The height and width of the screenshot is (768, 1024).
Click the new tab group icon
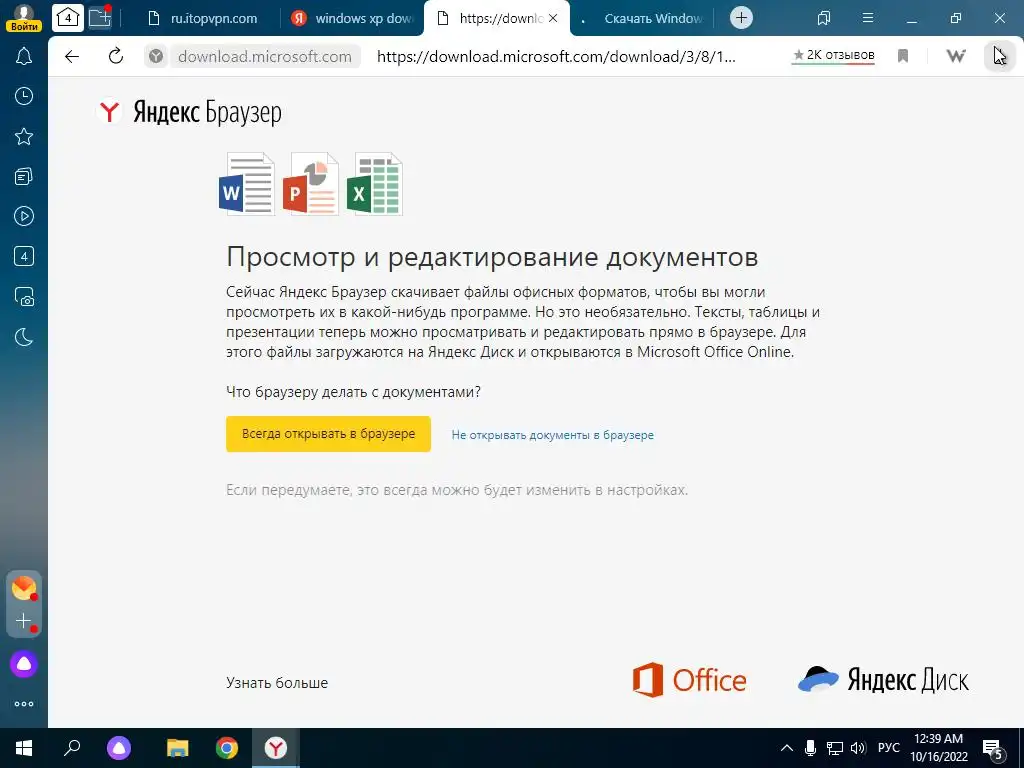(100, 18)
